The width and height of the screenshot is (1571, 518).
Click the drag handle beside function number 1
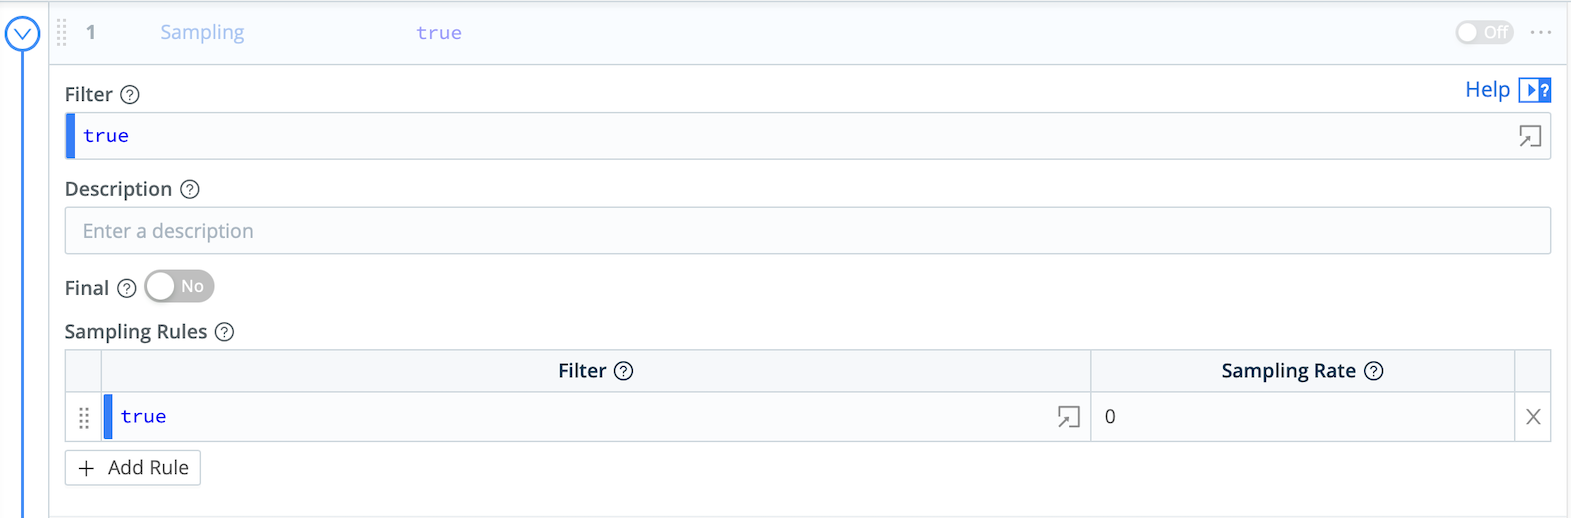[62, 33]
